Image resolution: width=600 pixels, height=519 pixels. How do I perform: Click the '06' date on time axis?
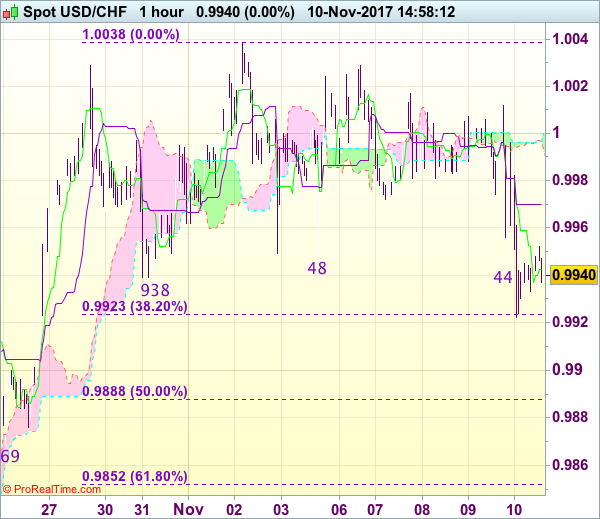(339, 510)
